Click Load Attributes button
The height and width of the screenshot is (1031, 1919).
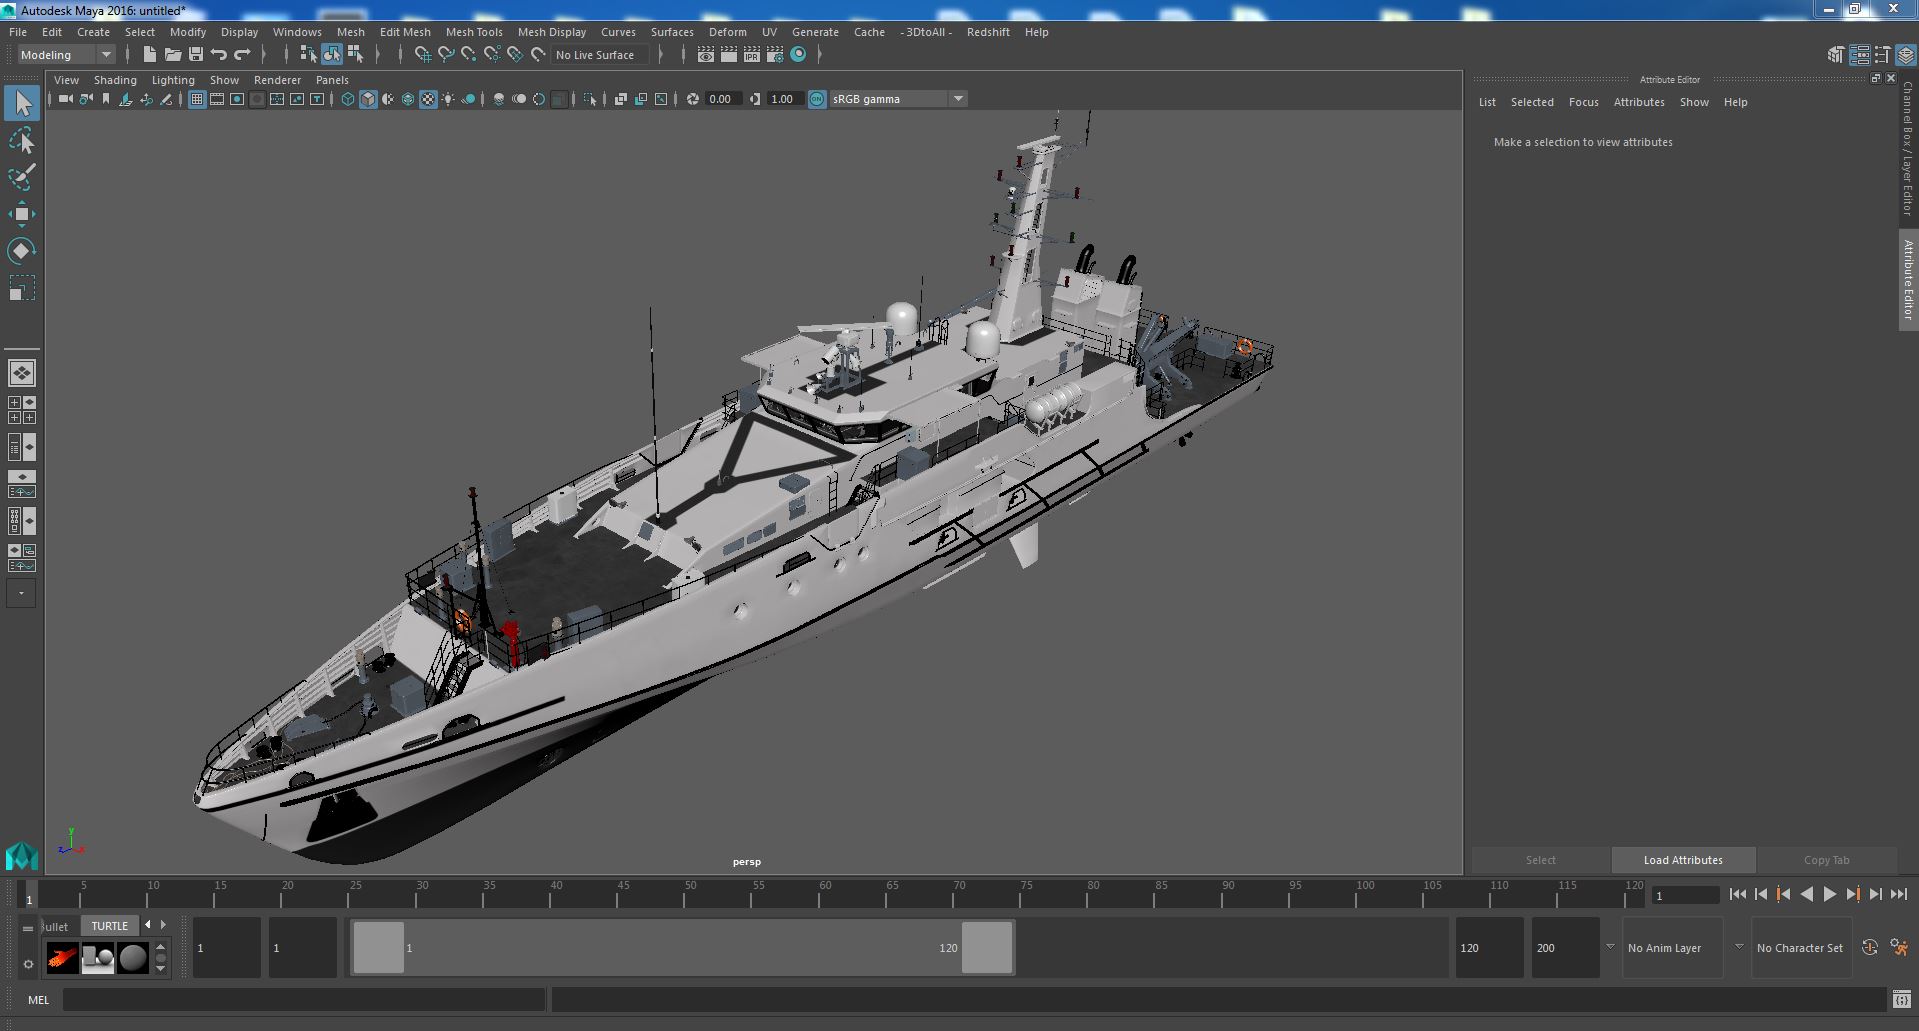1683,860
